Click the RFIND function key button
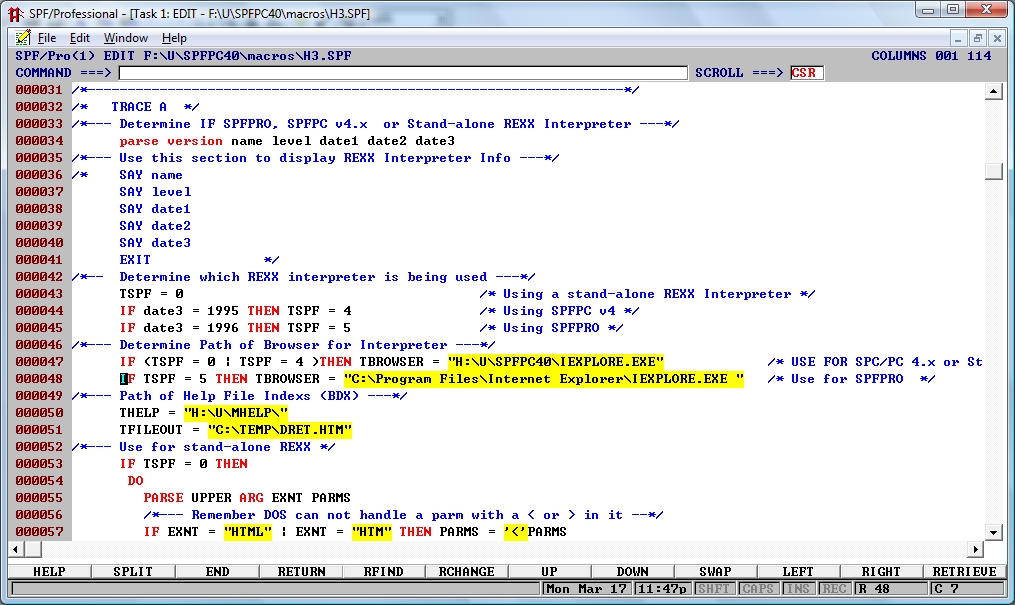 (383, 571)
